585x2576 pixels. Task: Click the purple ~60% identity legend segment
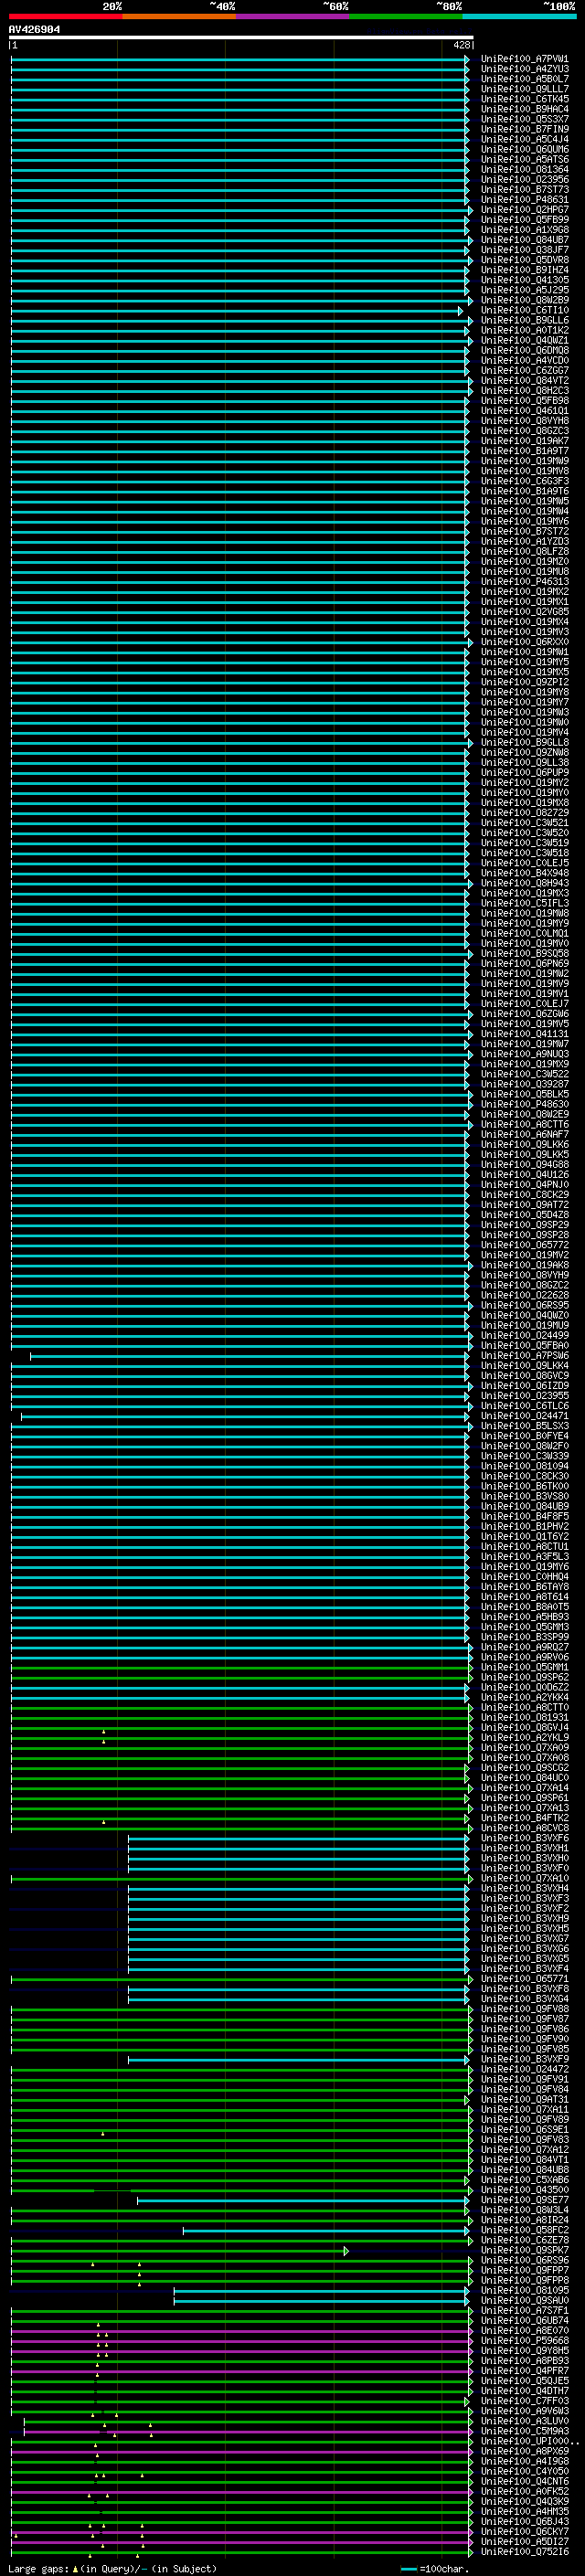[292, 16]
